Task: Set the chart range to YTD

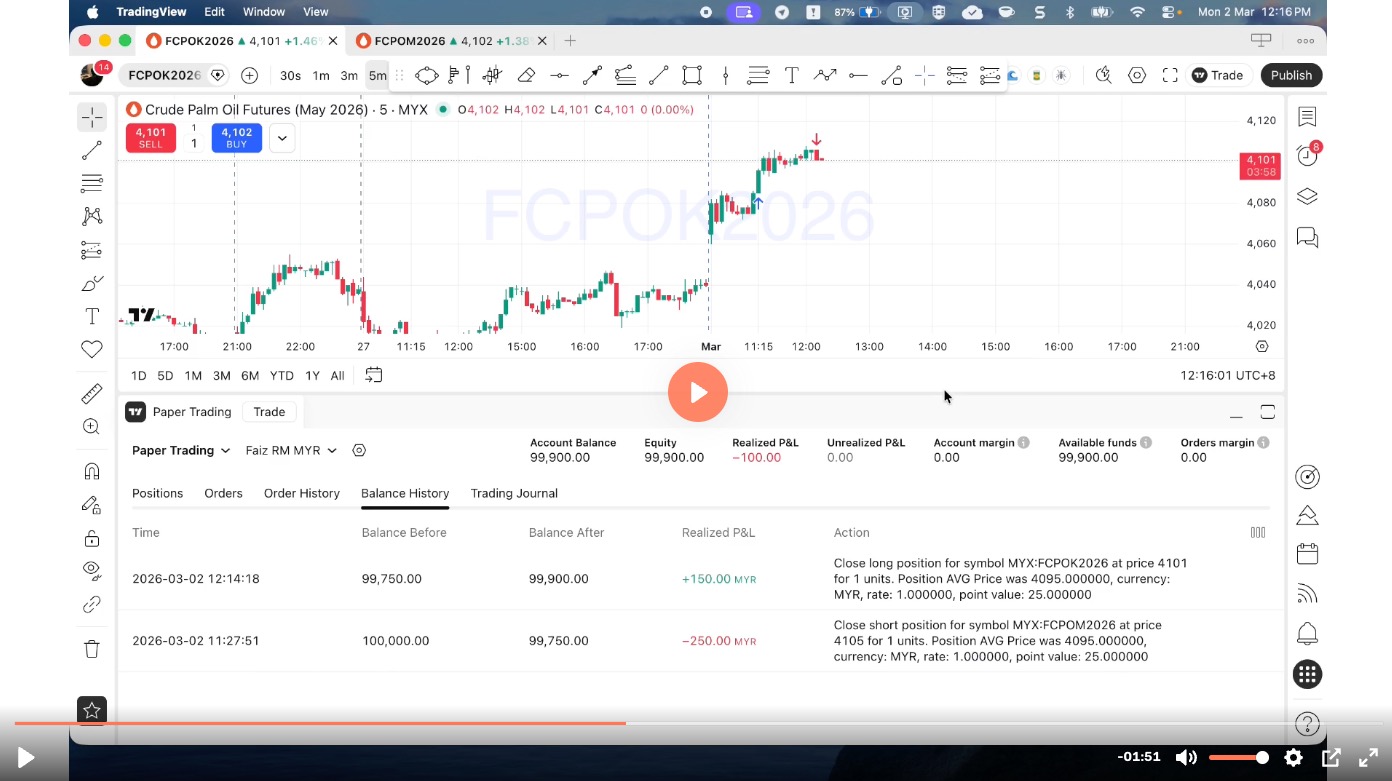Action: (282, 375)
